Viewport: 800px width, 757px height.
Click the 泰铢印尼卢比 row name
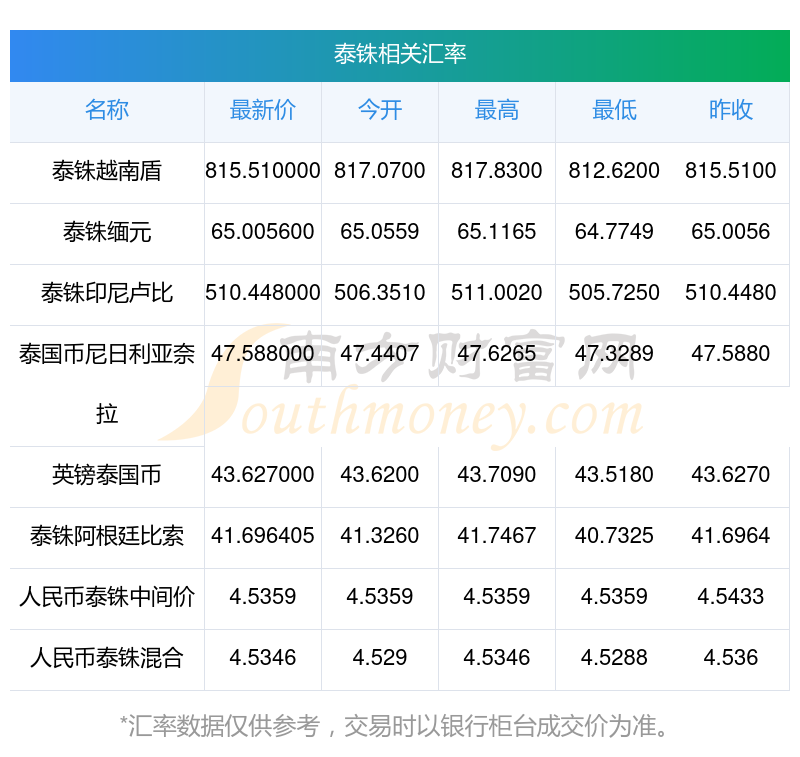coord(107,293)
